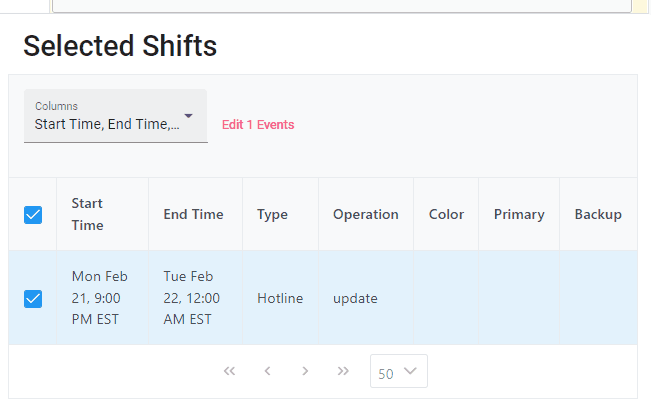The width and height of the screenshot is (651, 412).
Task: Sort by Start Time column header
Action: 88,214
